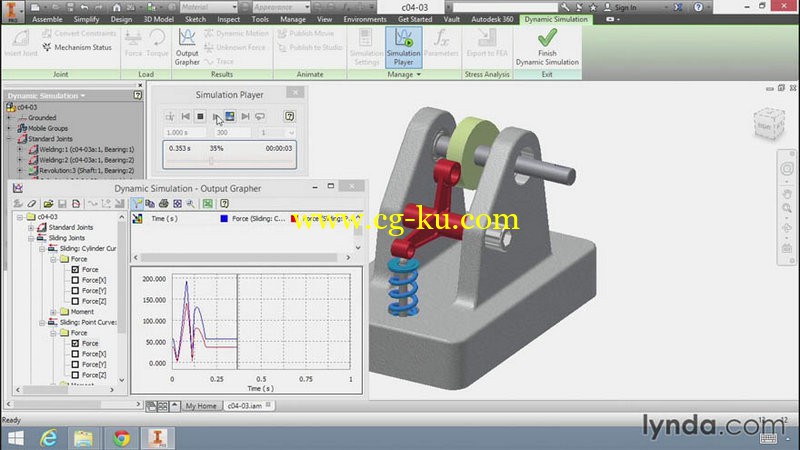The image size is (800, 450).
Task: Open Simulation Settings in ribbon
Action: coord(366,47)
